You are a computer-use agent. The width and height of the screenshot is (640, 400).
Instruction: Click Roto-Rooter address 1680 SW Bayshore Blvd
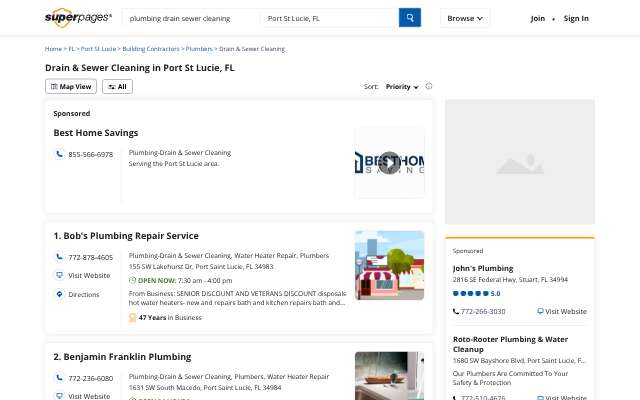click(518, 360)
